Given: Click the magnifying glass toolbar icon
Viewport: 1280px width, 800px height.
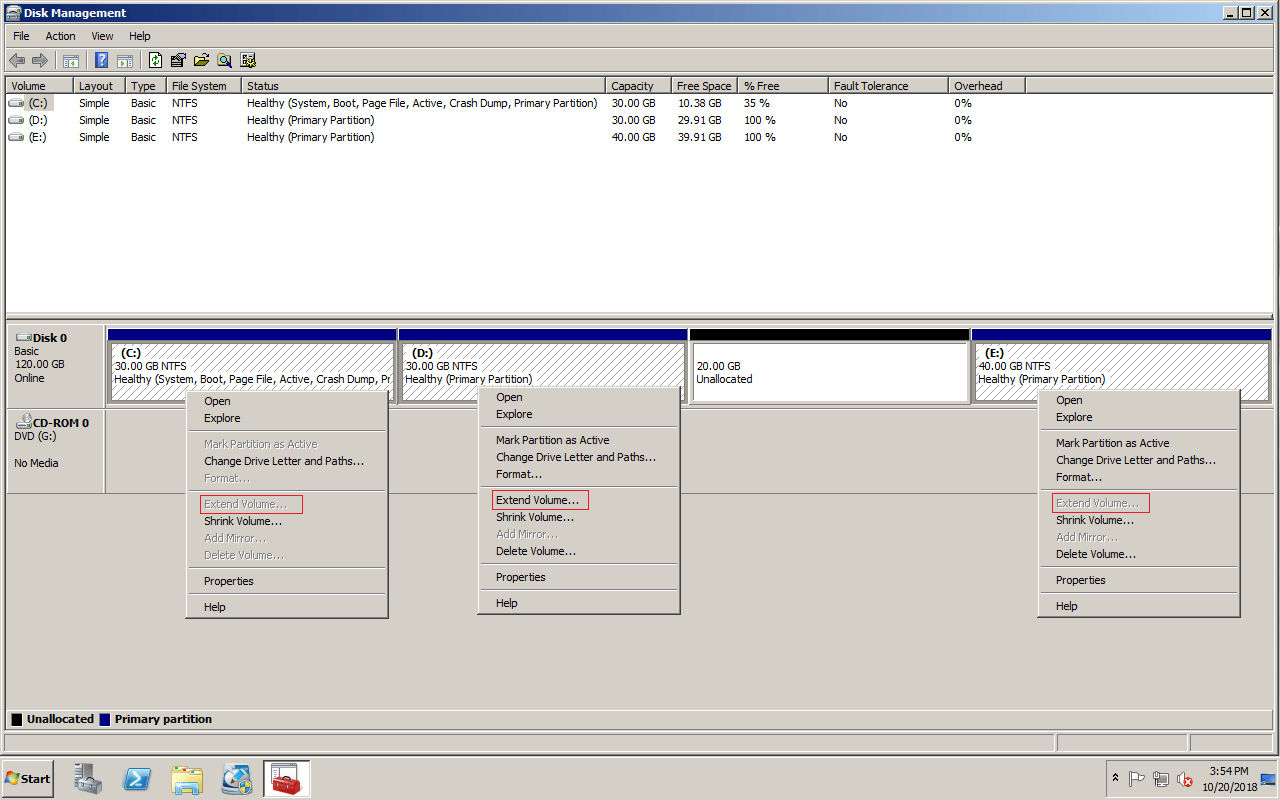Looking at the screenshot, I should click(225, 60).
